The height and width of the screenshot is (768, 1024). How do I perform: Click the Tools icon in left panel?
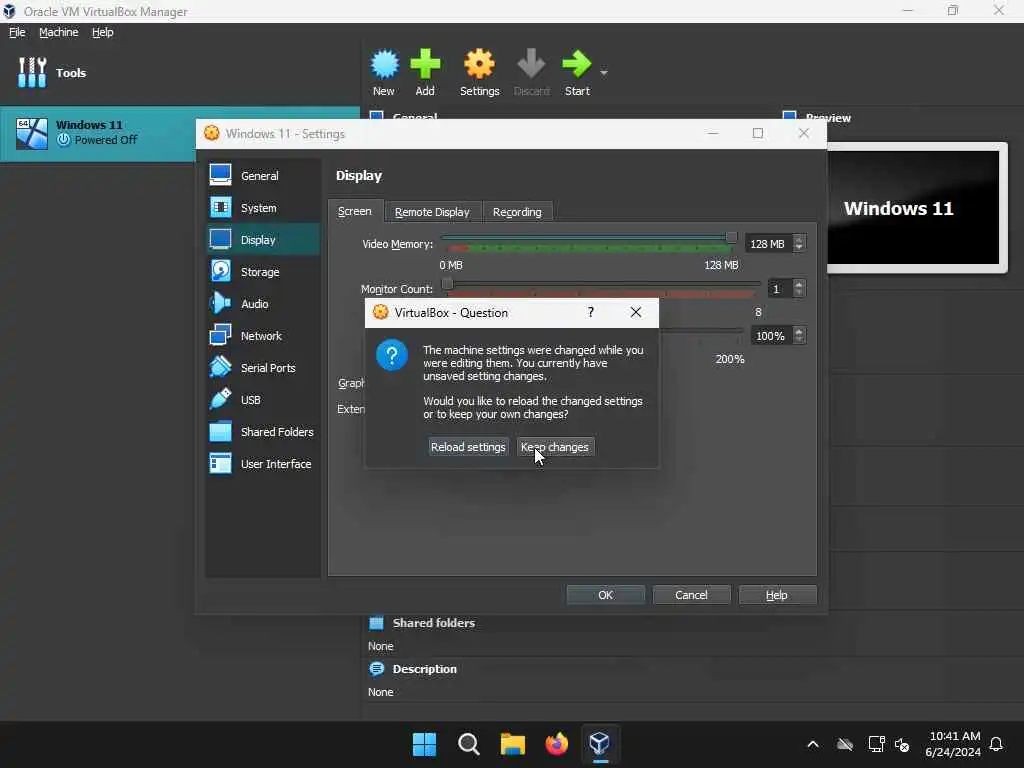32,72
